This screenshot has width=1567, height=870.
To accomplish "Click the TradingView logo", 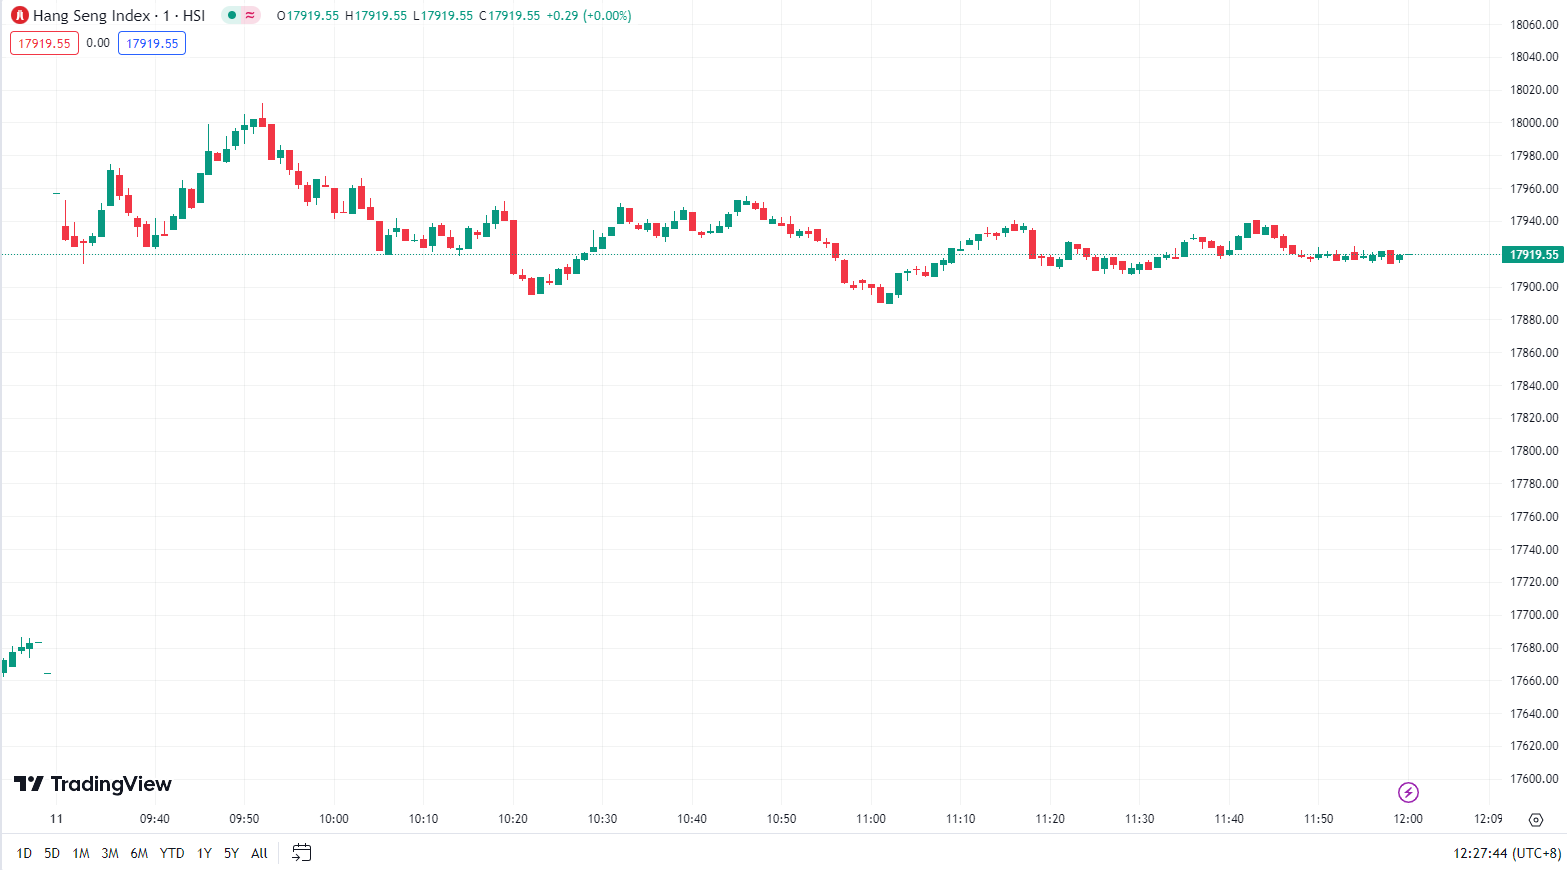I will (93, 784).
